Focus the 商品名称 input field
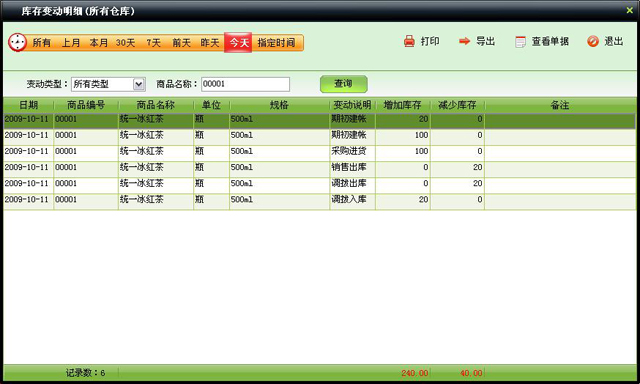 [x=245, y=84]
